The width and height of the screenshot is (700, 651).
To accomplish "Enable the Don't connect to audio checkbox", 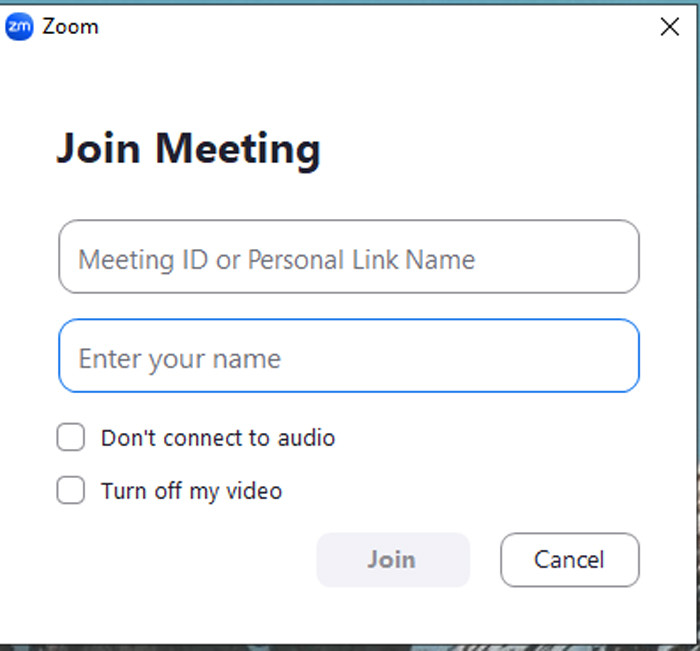I will 71,438.
